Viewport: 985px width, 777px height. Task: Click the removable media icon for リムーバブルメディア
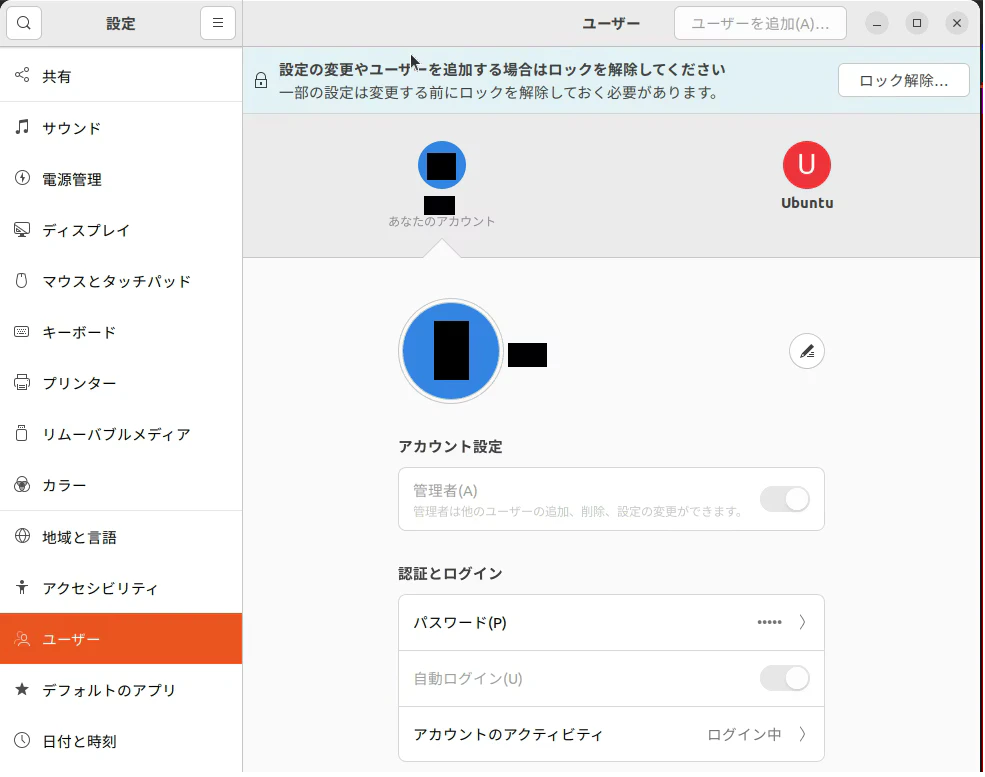pos(22,433)
